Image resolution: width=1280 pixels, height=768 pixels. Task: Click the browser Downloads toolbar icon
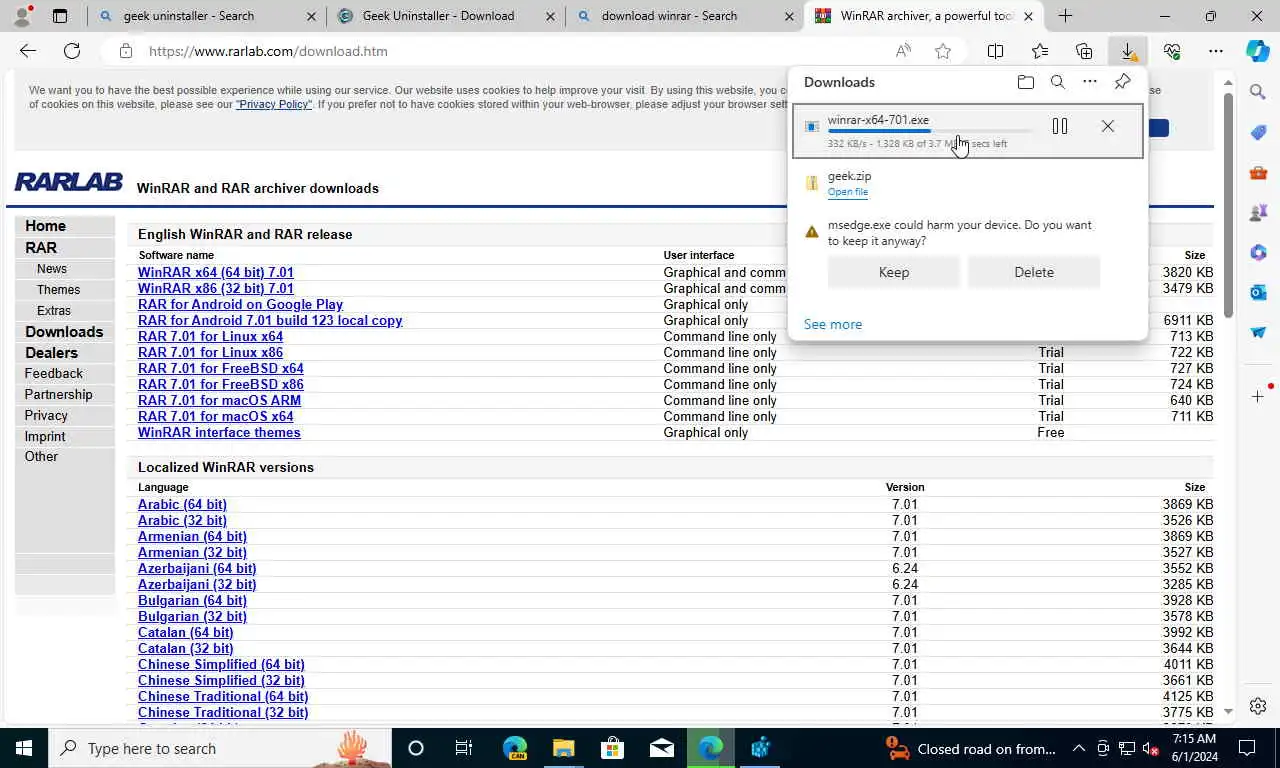pos(1127,51)
